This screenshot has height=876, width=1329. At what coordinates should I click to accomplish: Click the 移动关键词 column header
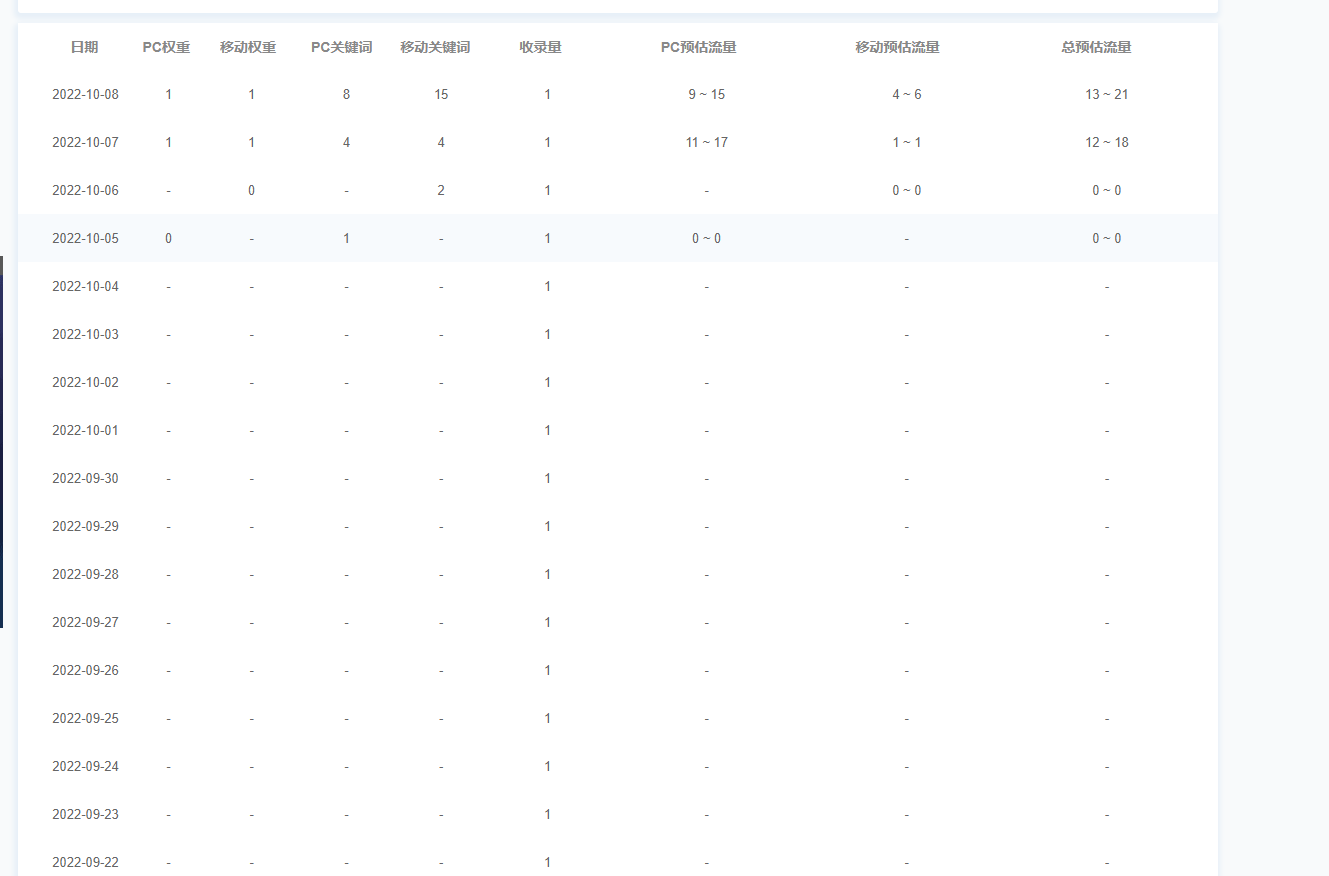435,47
